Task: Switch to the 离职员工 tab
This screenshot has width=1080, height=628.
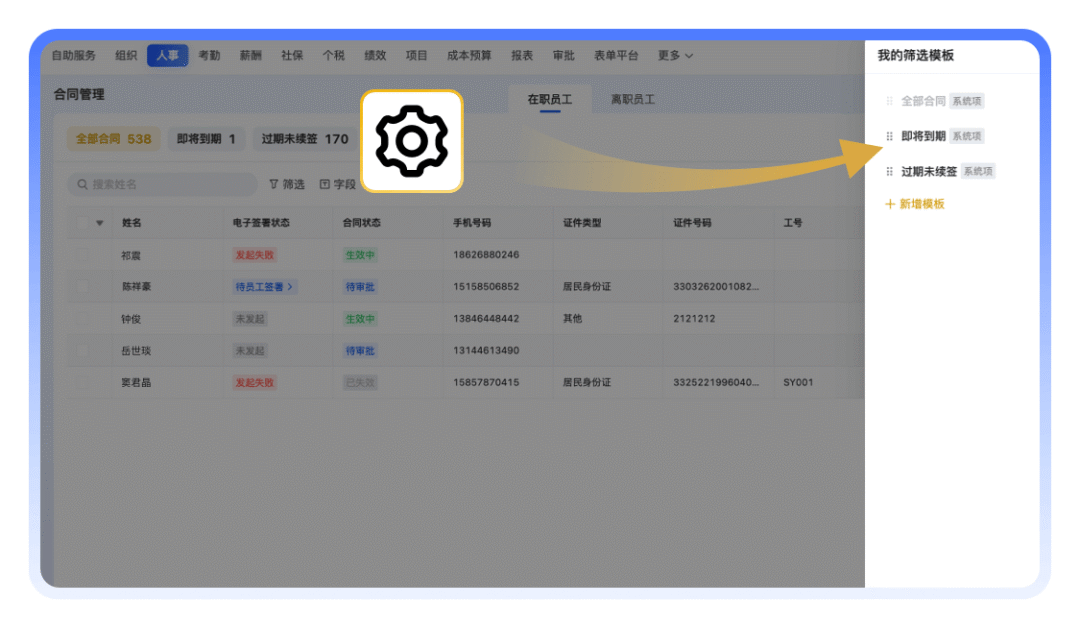Action: (632, 100)
